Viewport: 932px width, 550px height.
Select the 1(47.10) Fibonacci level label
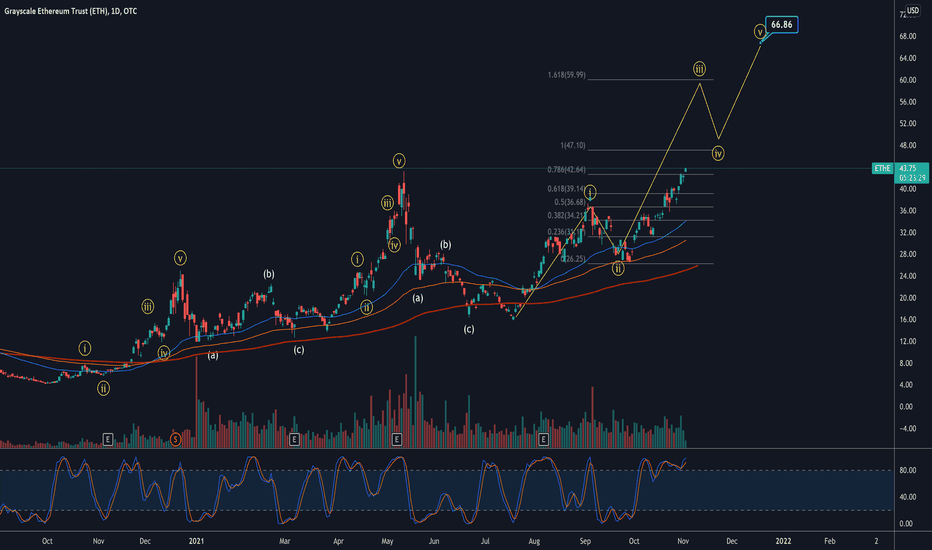573,145
